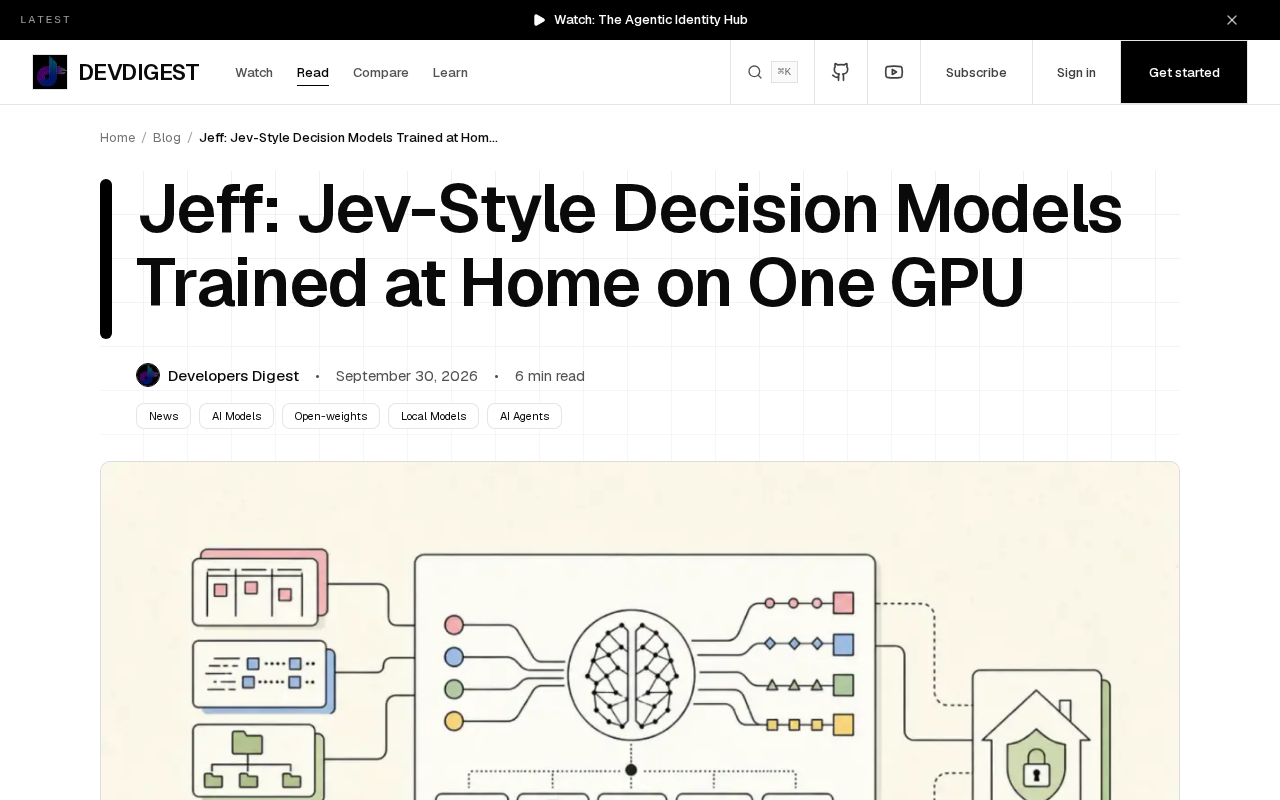This screenshot has height=800, width=1280.
Task: Dismiss the Latest announcement banner
Action: [1232, 20]
